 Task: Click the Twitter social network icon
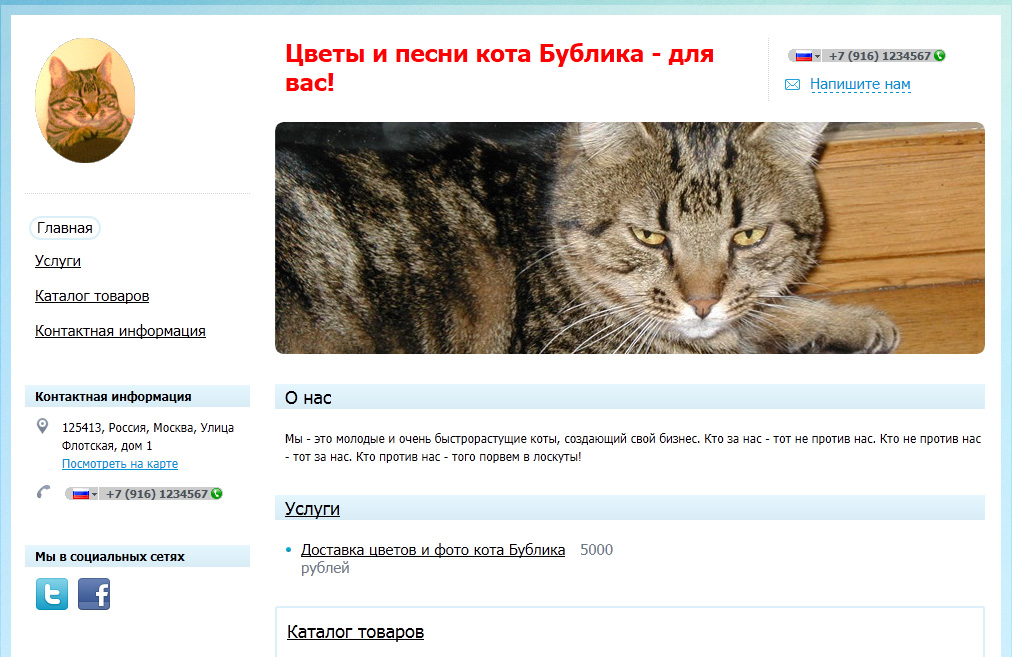[52, 594]
